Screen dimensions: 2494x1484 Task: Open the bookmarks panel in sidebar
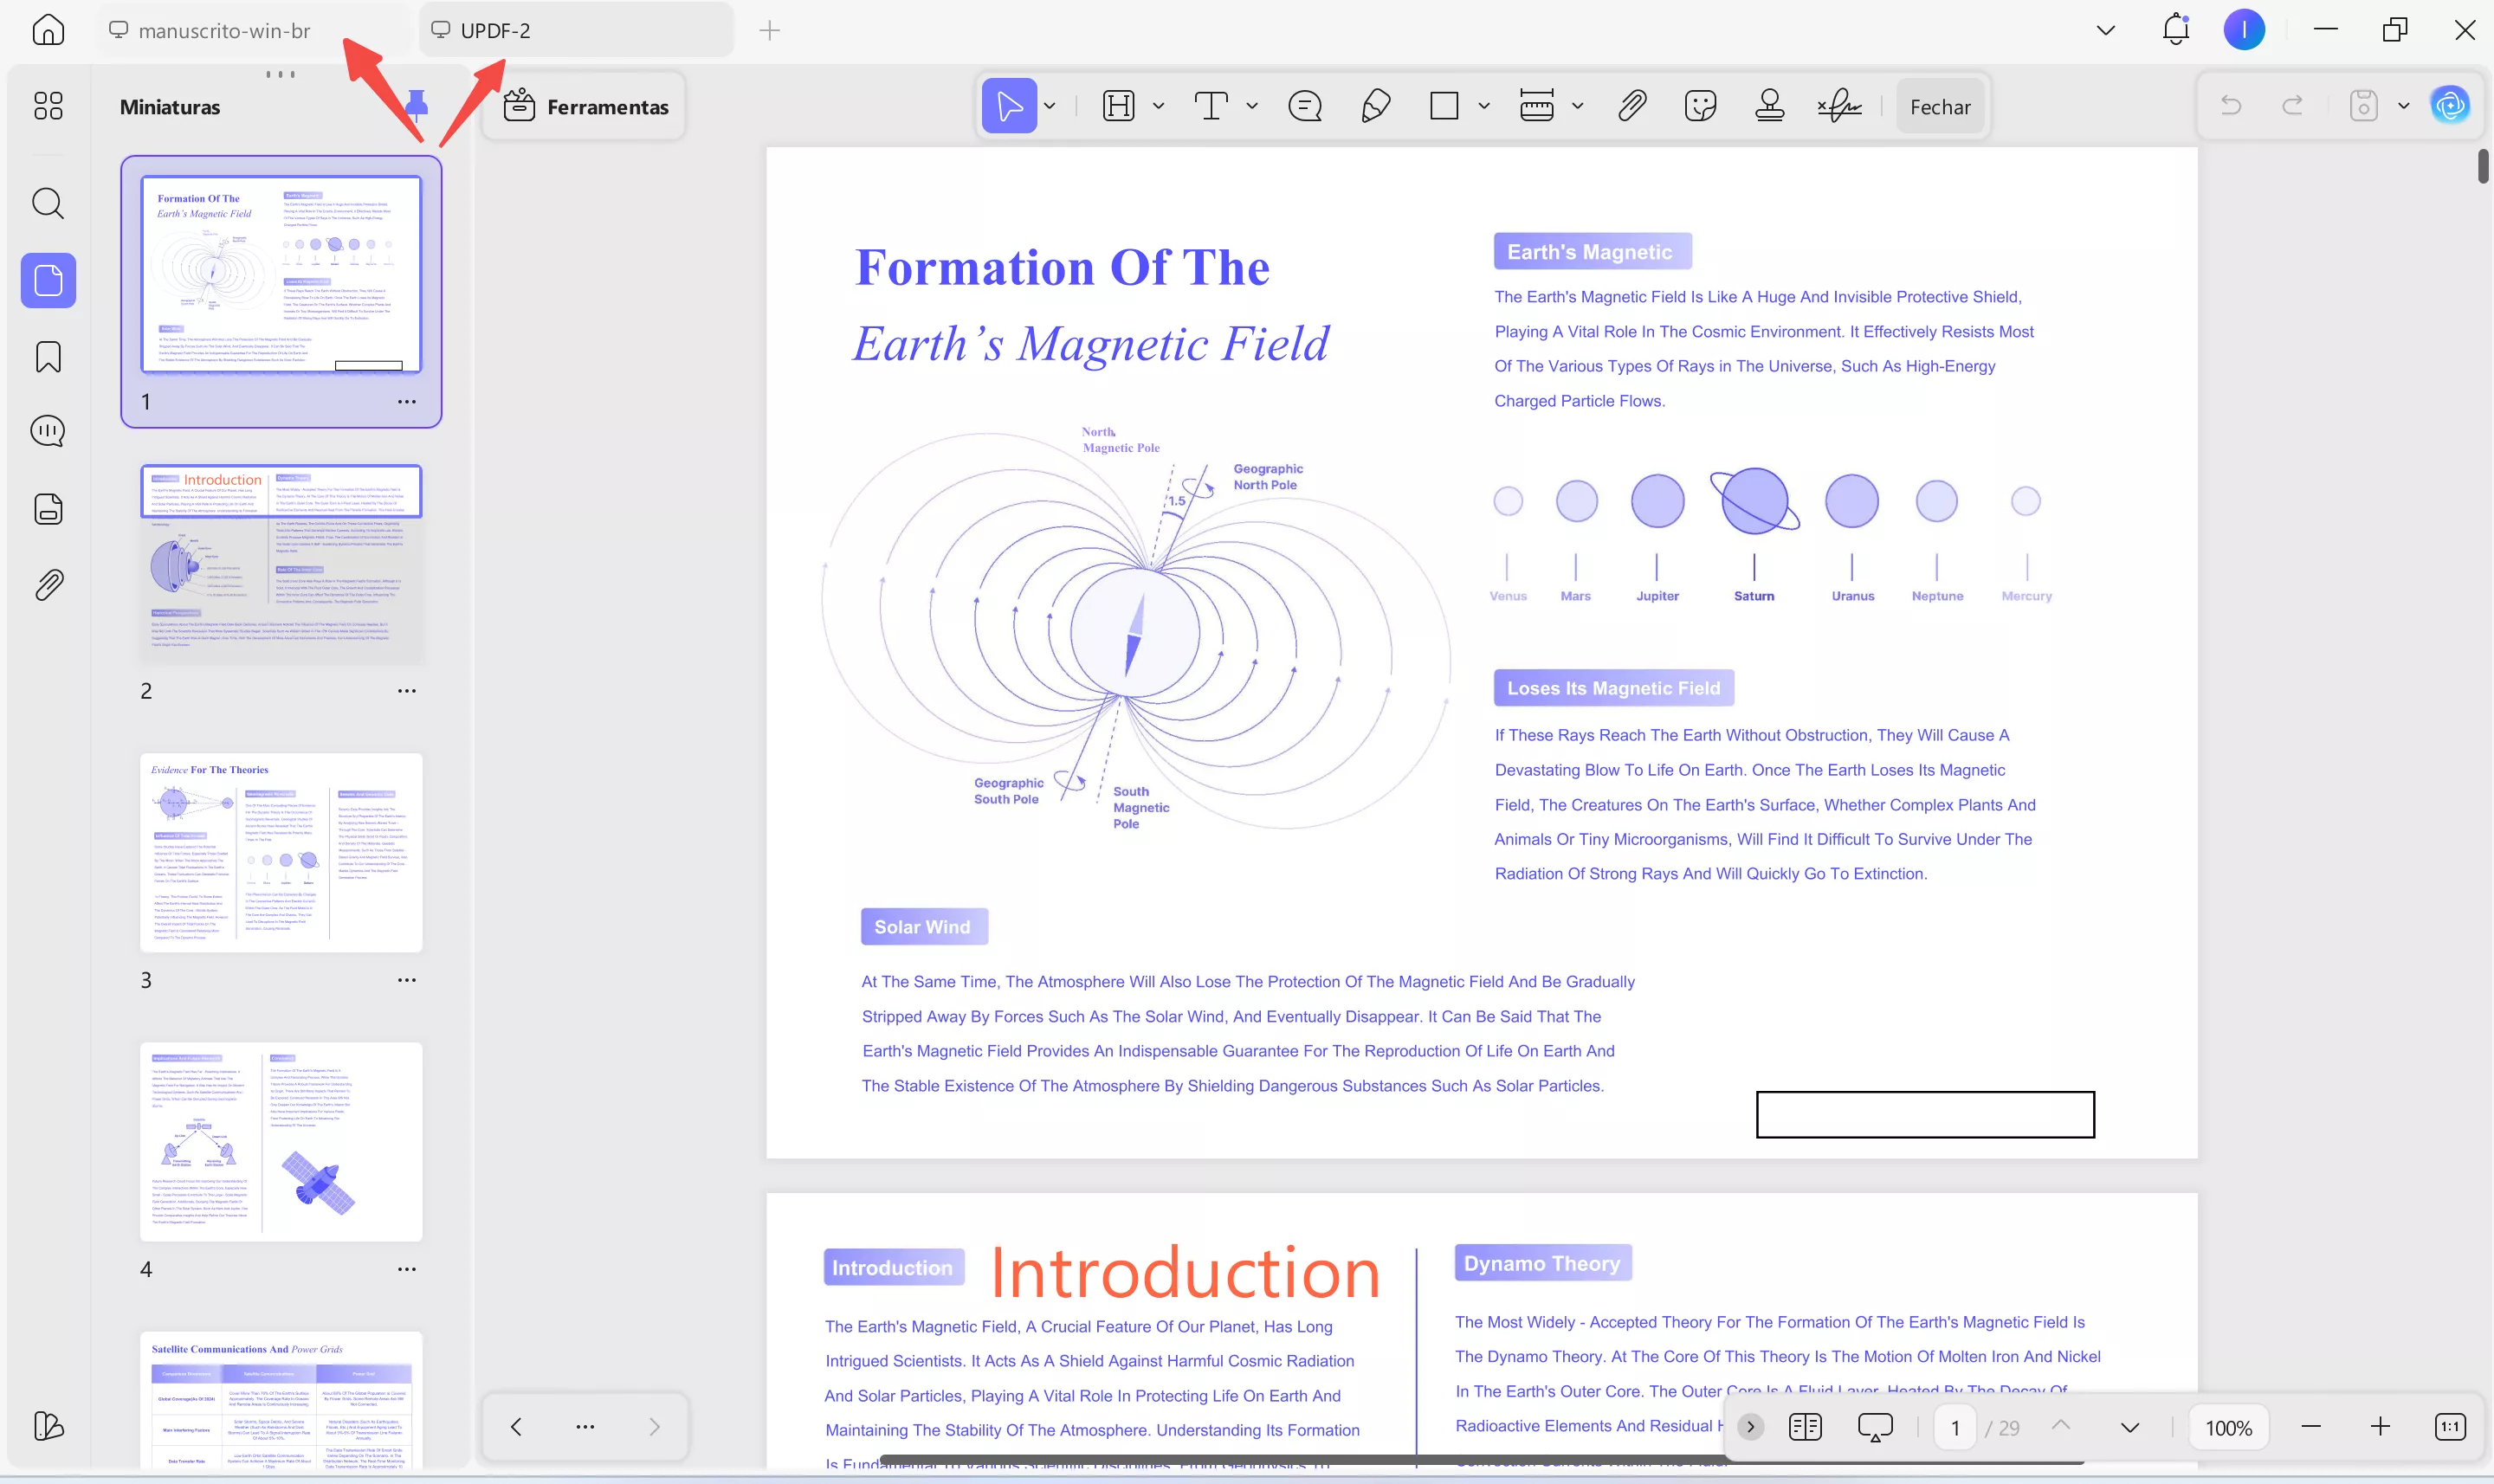(48, 357)
